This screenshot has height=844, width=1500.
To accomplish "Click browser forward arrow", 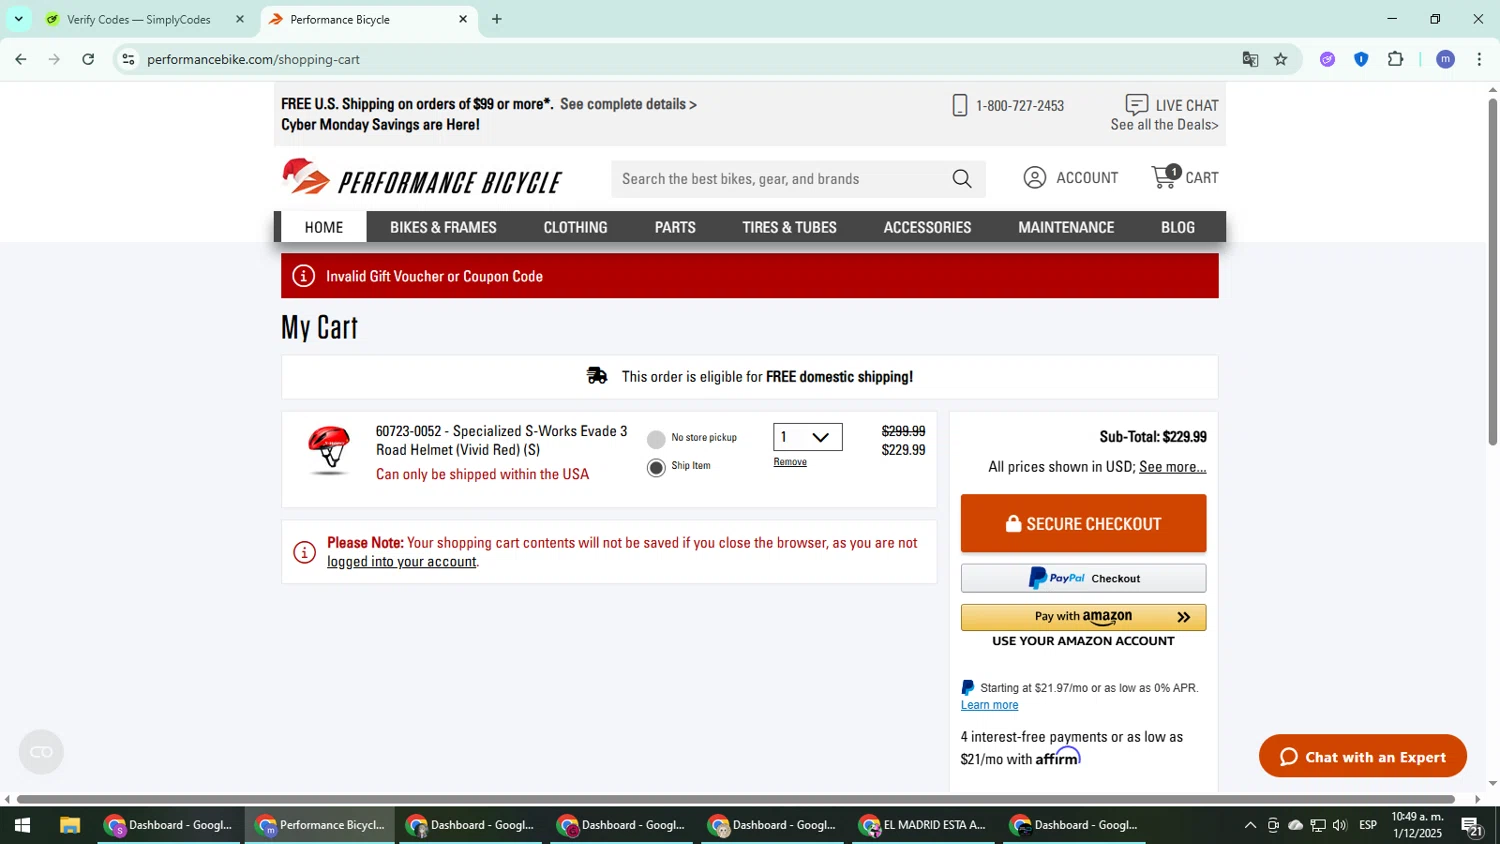I will pos(54,59).
